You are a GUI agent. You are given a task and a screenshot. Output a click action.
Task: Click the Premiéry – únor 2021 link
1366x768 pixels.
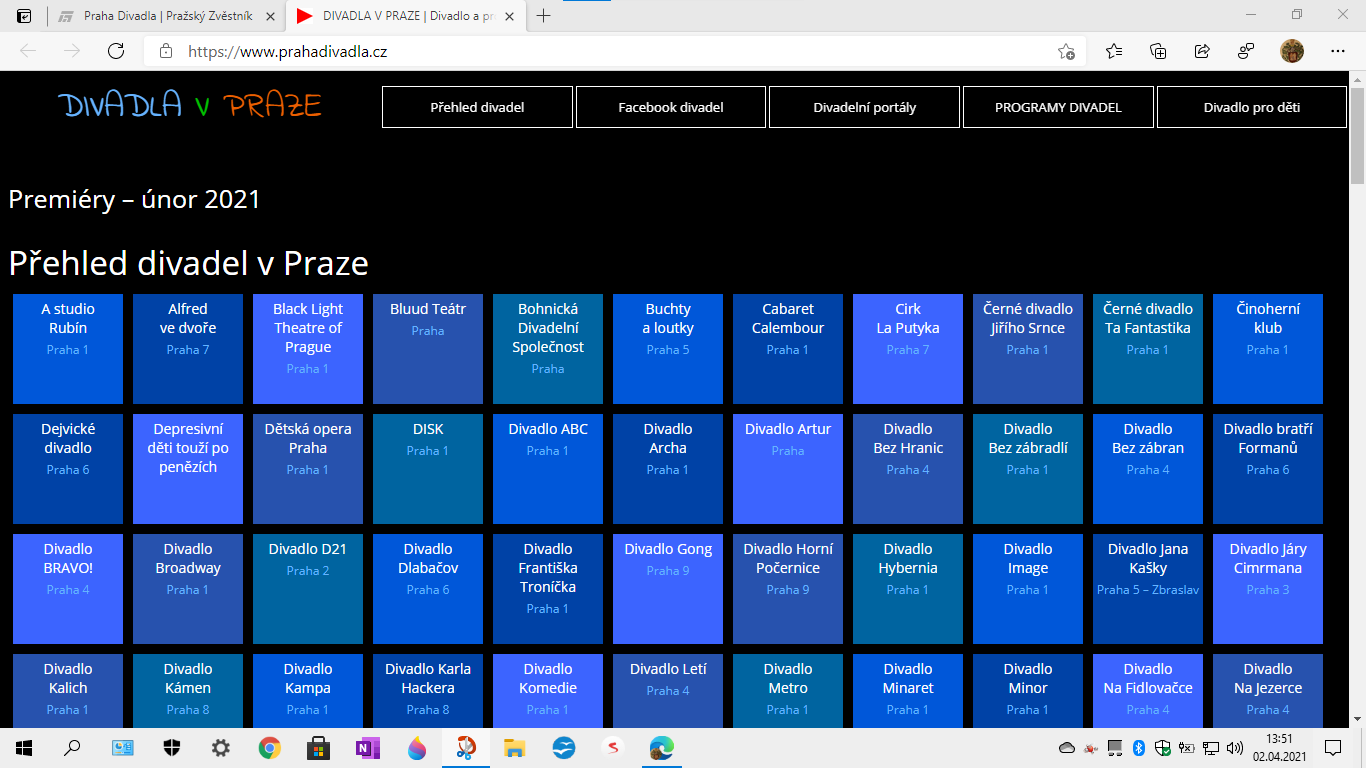(134, 199)
